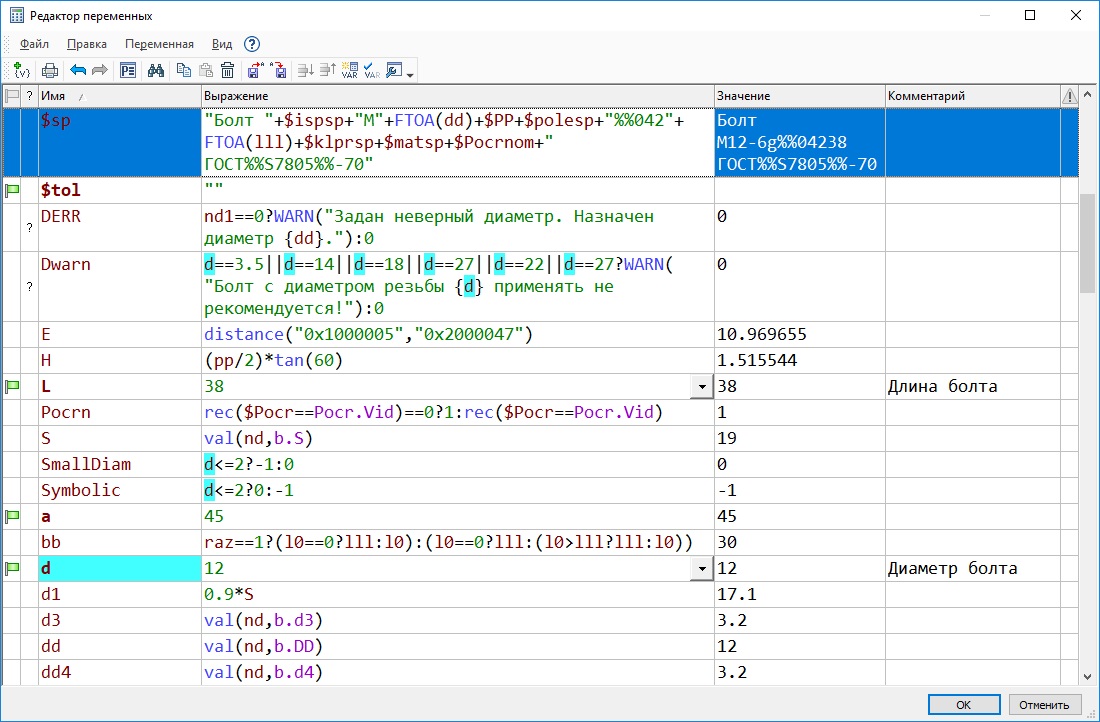Click the help question mark icon
This screenshot has width=1100, height=722.
pyautogui.click(x=252, y=44)
